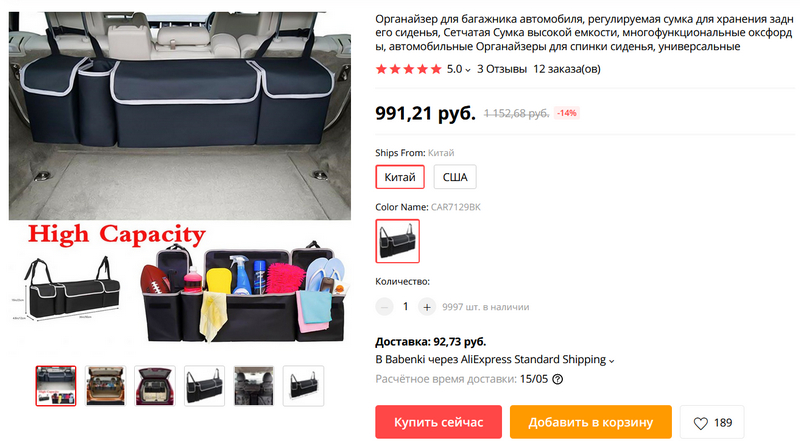Viewport: 800px width, 448px height.
Task: Select the last organizer thumbnail
Action: tap(303, 386)
